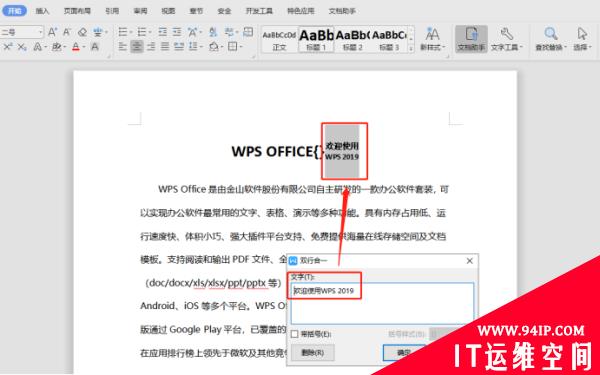Check the 带括号 checkbox in dialog
The height and width of the screenshot is (375, 600).
click(x=294, y=334)
